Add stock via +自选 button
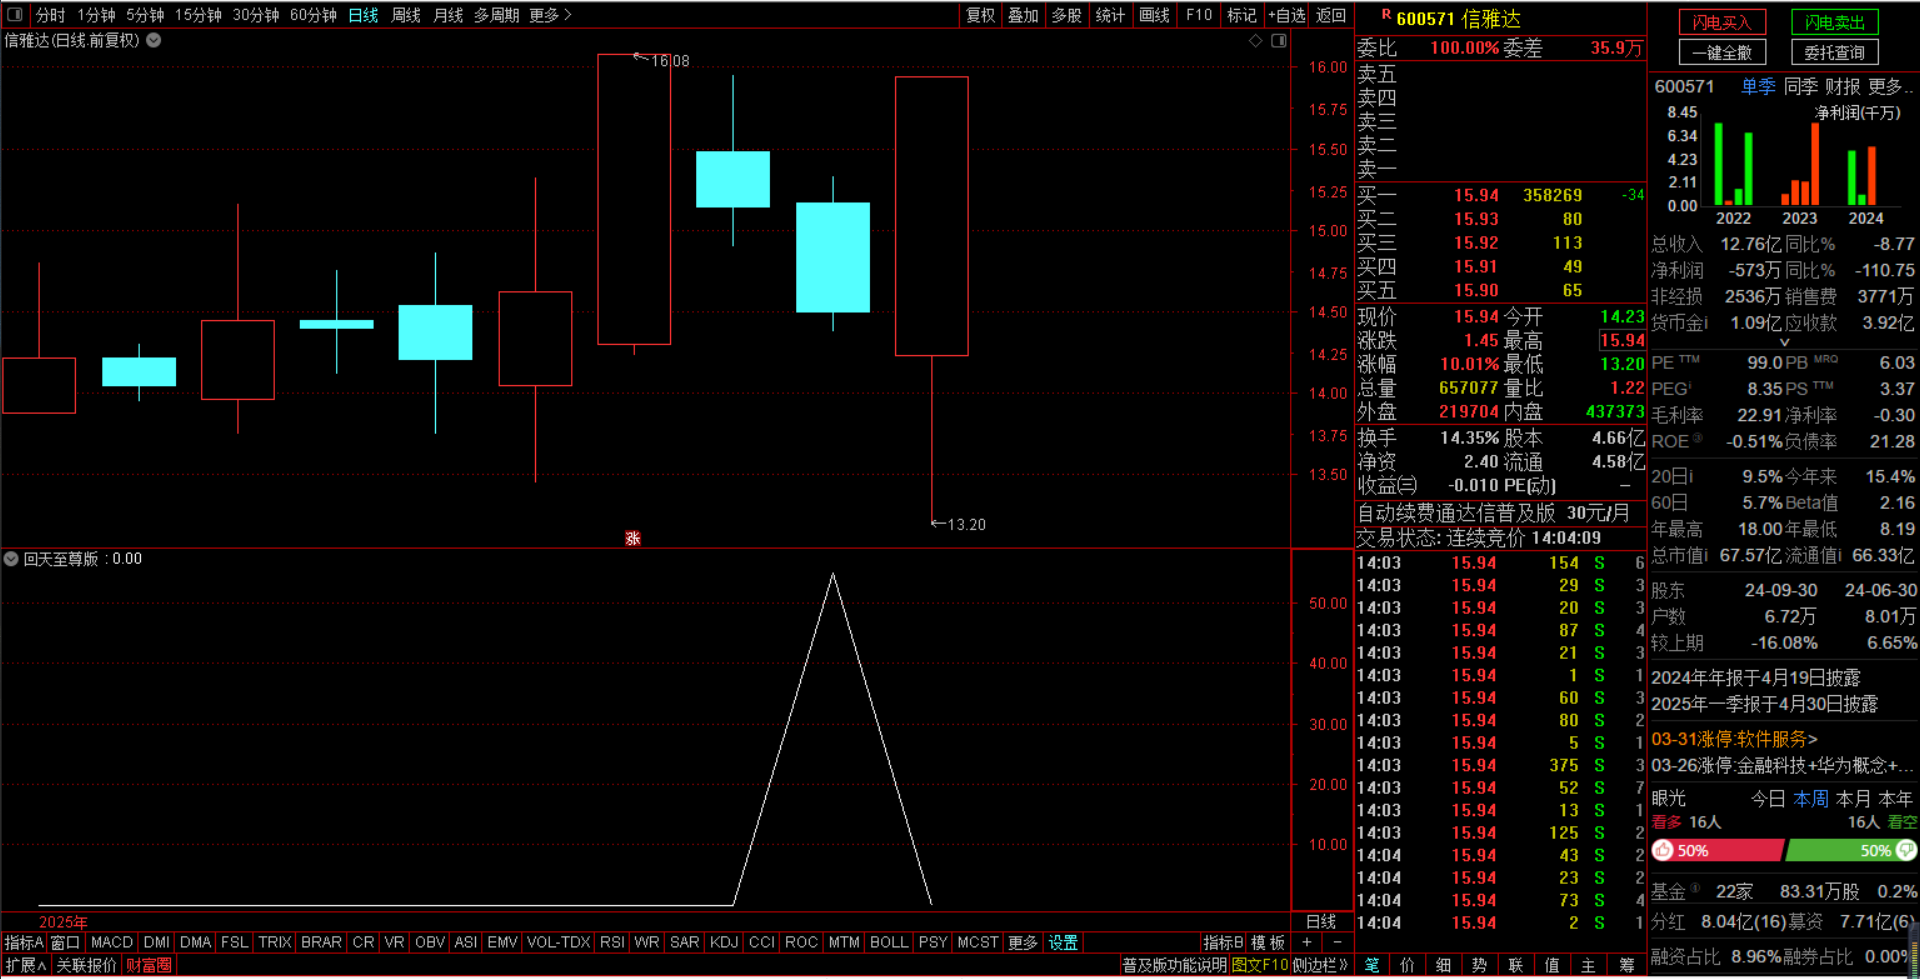Viewport: 1920px width, 979px height. 1287,15
